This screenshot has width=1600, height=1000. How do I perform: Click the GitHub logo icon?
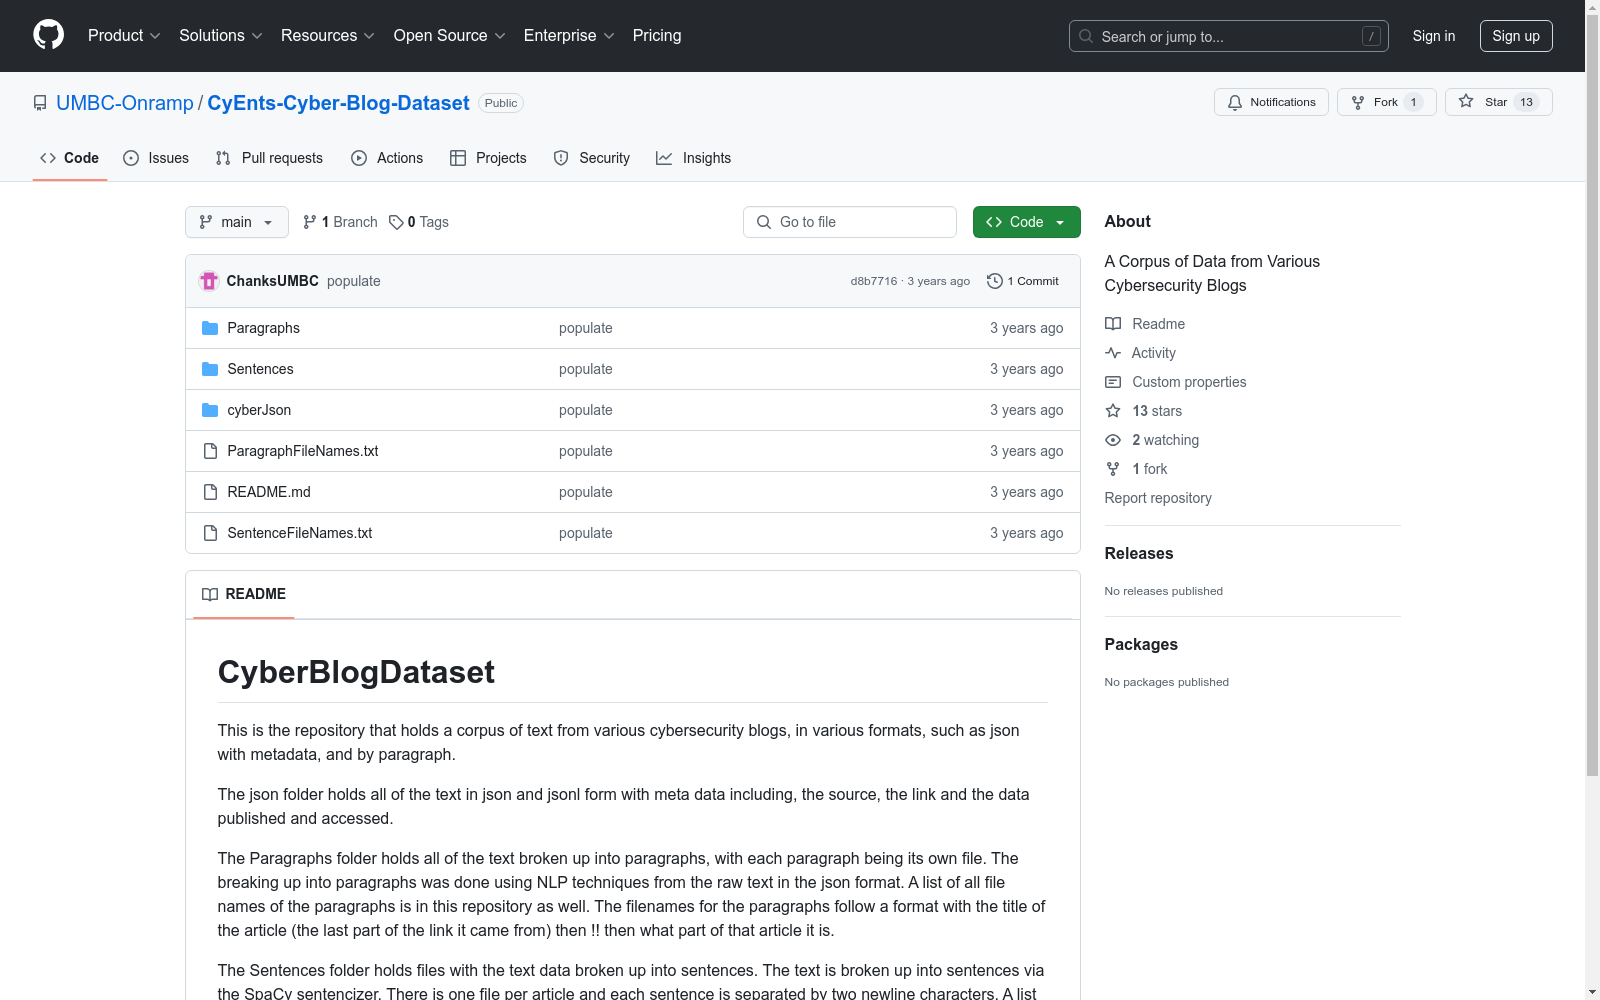pos(48,35)
